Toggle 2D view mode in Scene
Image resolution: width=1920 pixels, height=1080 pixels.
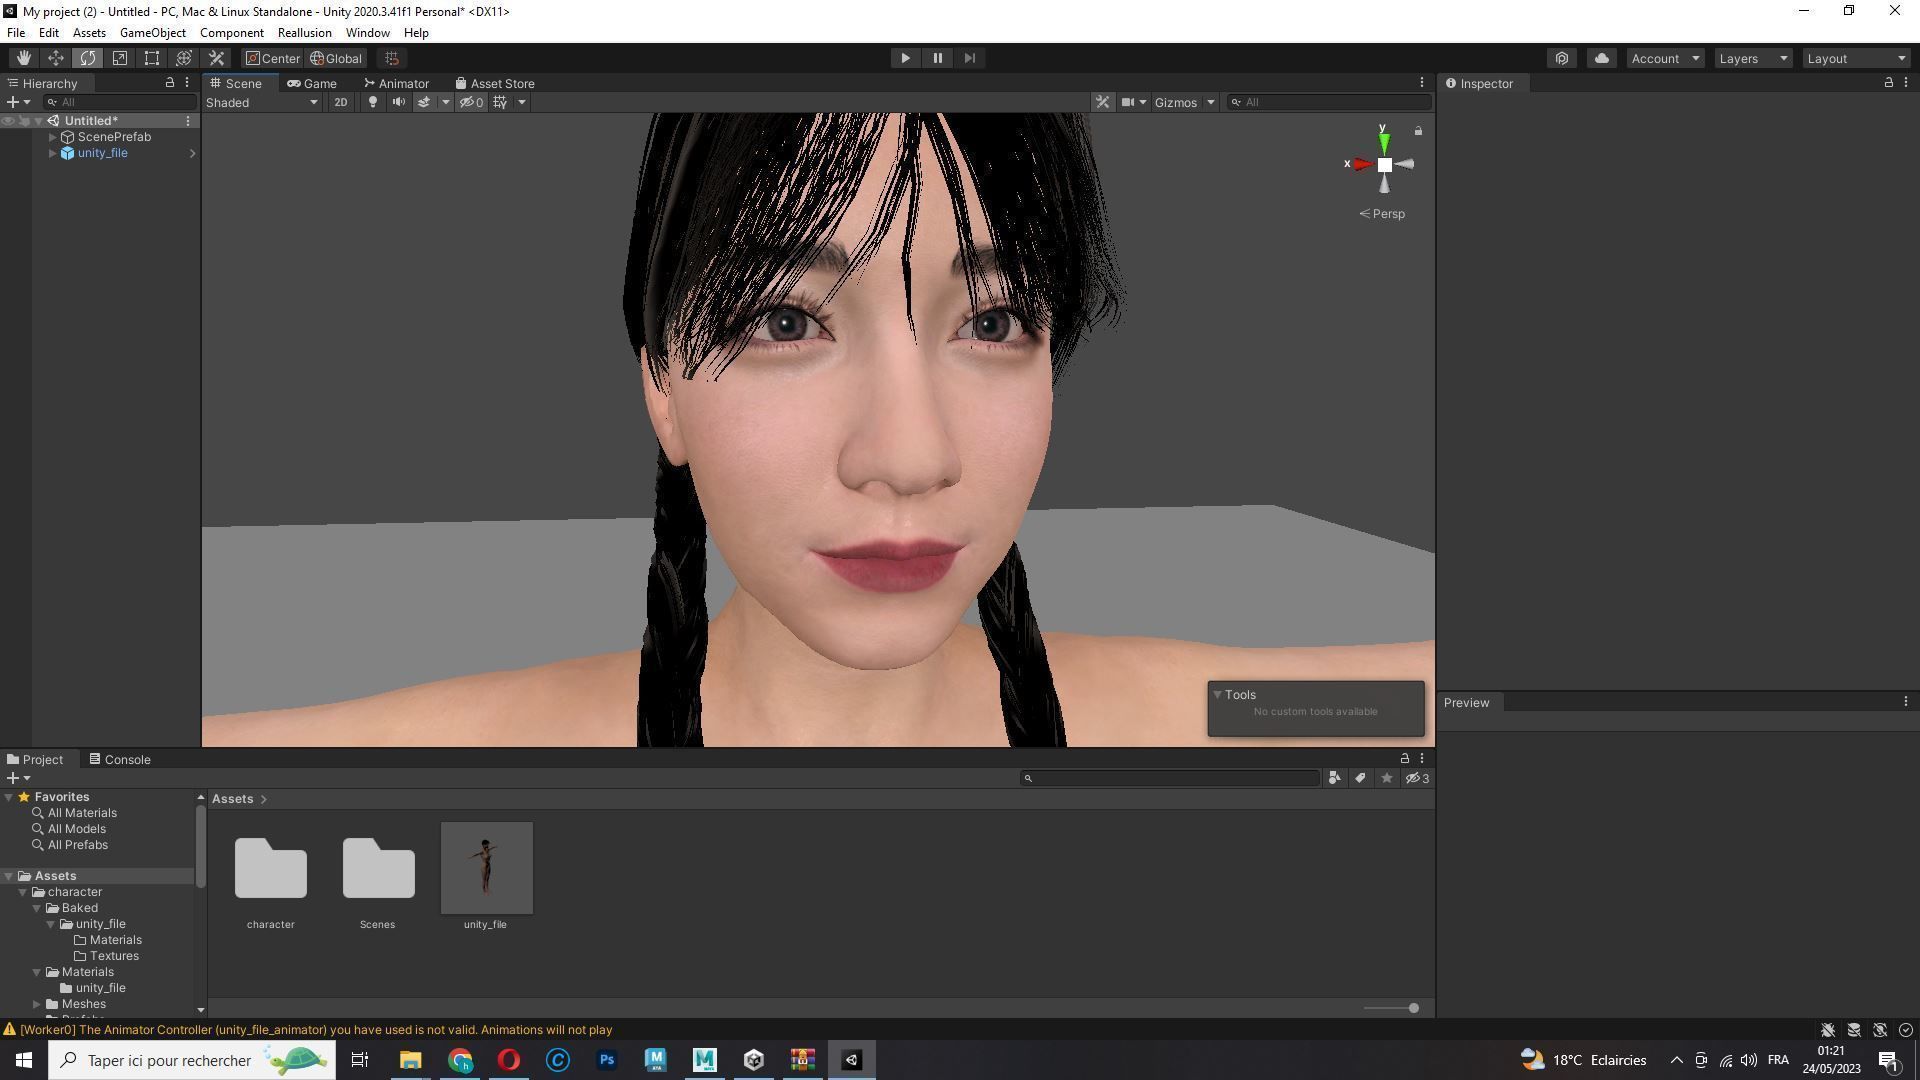tap(341, 102)
